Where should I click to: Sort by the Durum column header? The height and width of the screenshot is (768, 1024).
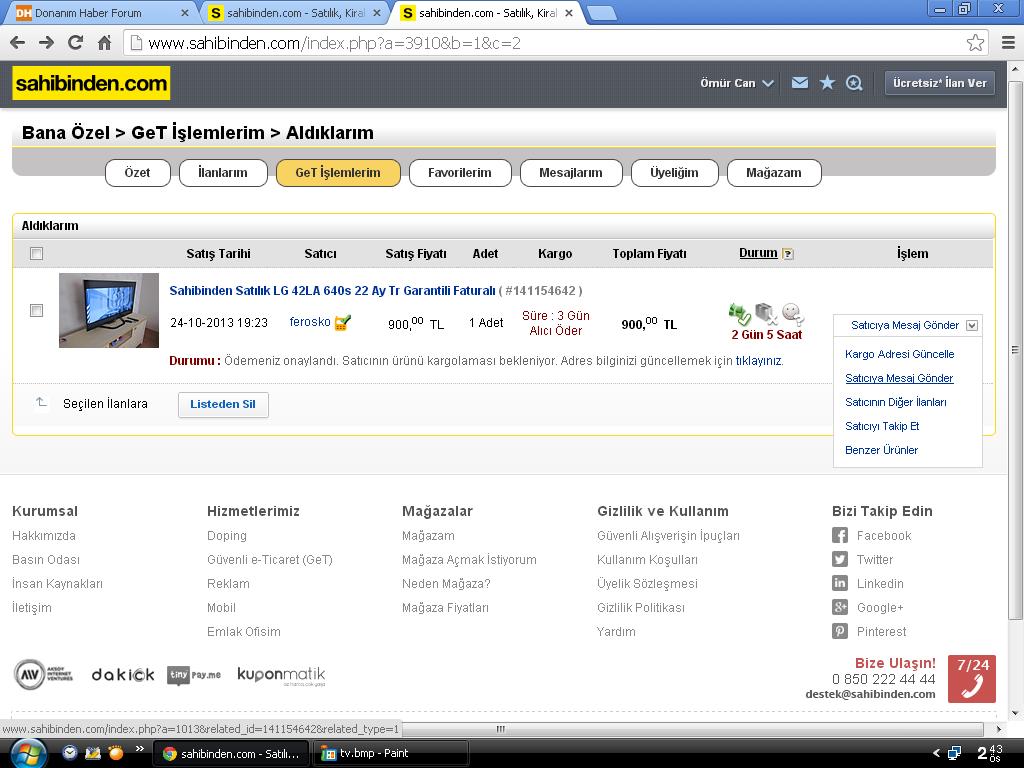pos(758,253)
